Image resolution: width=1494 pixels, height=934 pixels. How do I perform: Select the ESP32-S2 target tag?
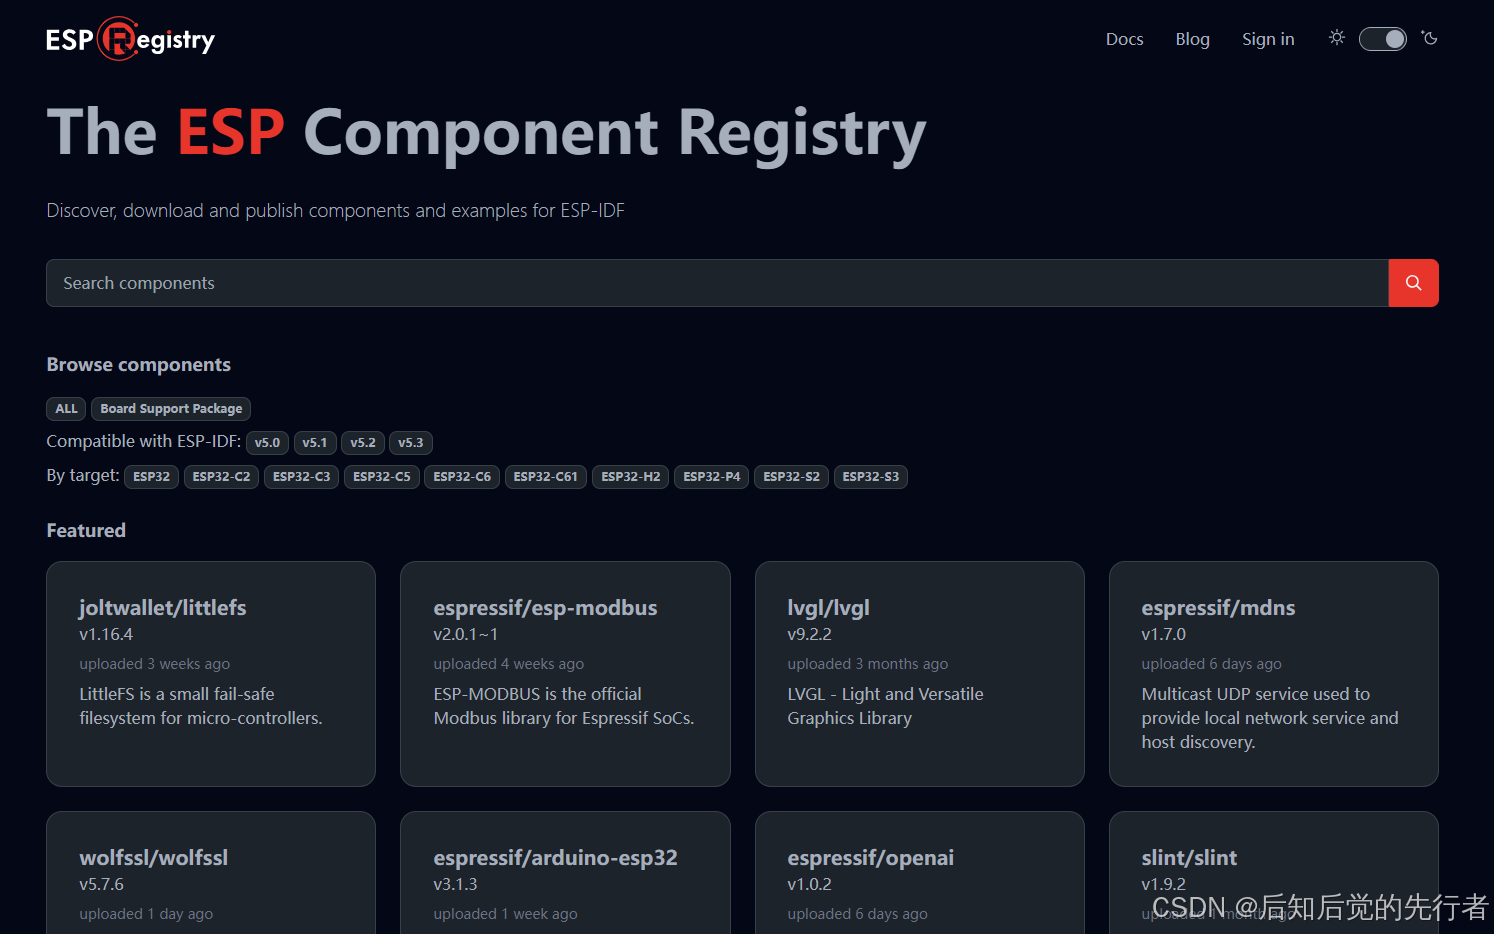click(792, 477)
